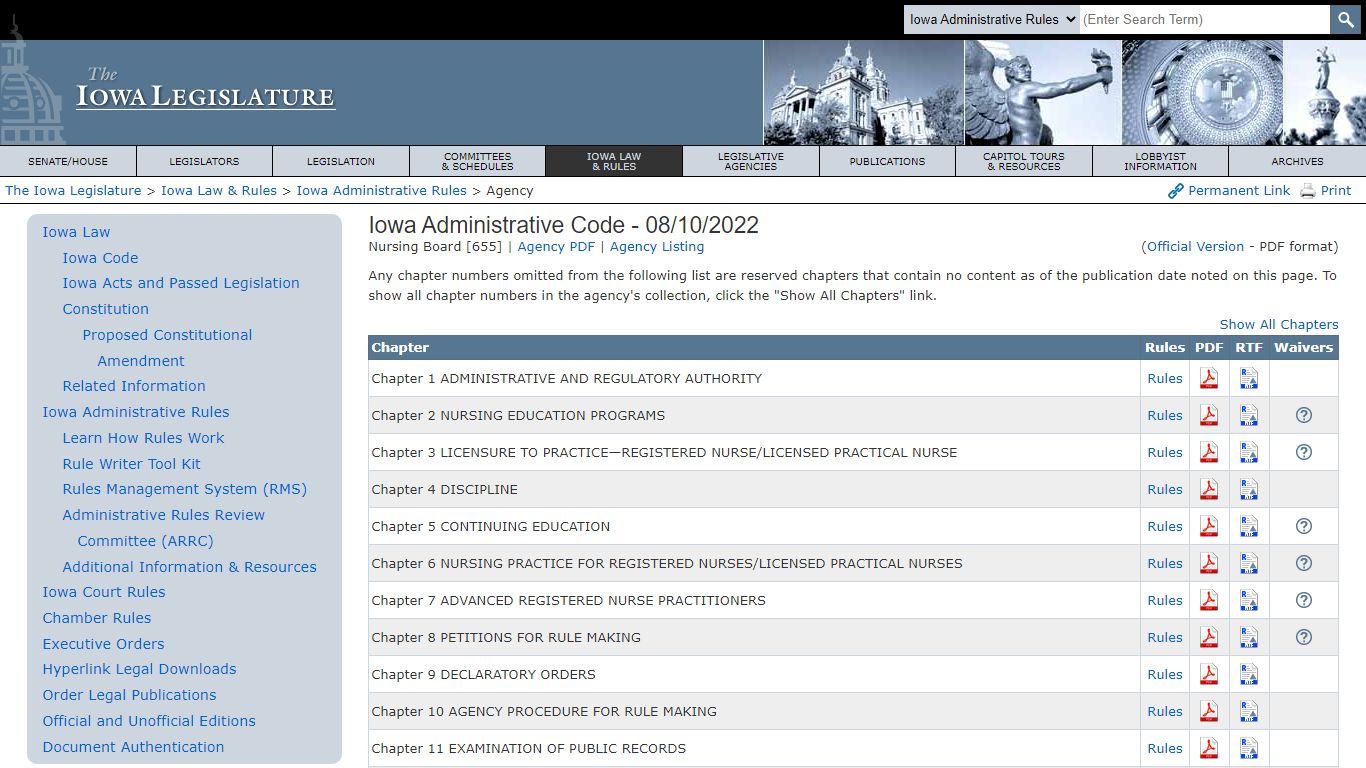Download the Chapter 6 RTF file icon
This screenshot has width=1366, height=768.
1249,564
